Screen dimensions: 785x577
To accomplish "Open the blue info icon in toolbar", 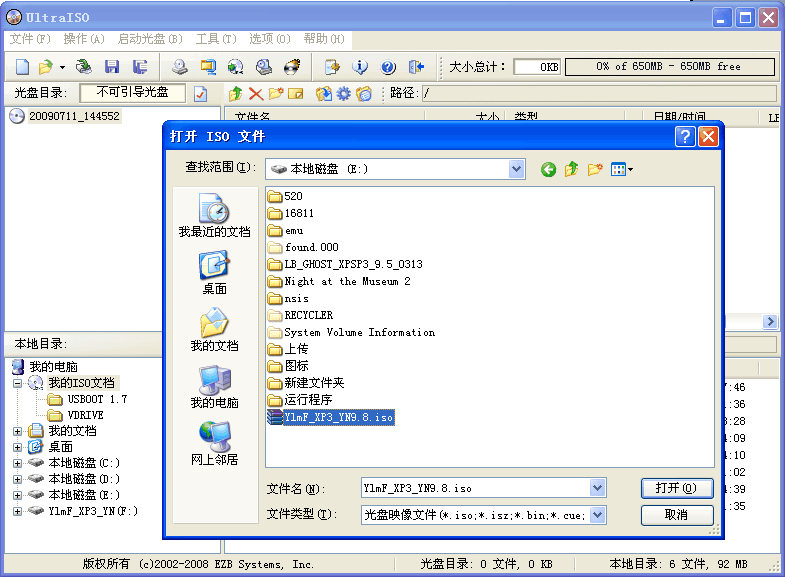I will click(x=360, y=67).
